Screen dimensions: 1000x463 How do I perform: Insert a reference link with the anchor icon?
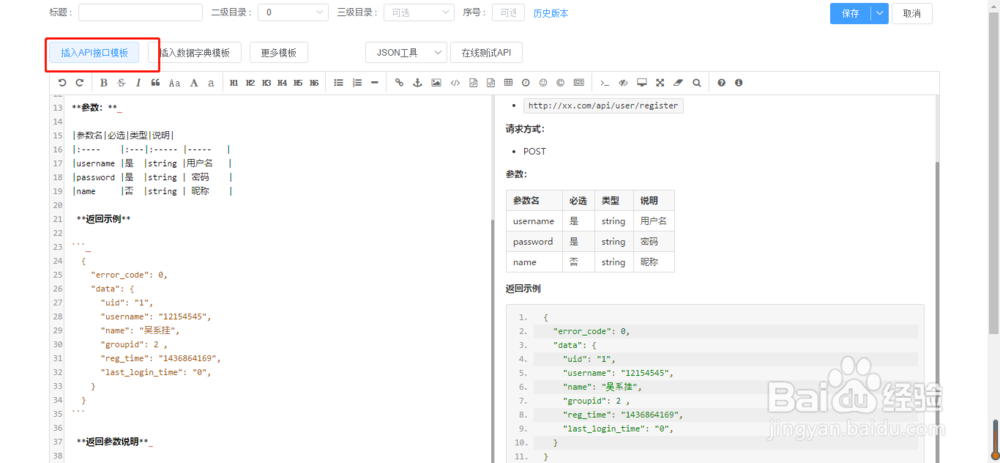click(418, 82)
